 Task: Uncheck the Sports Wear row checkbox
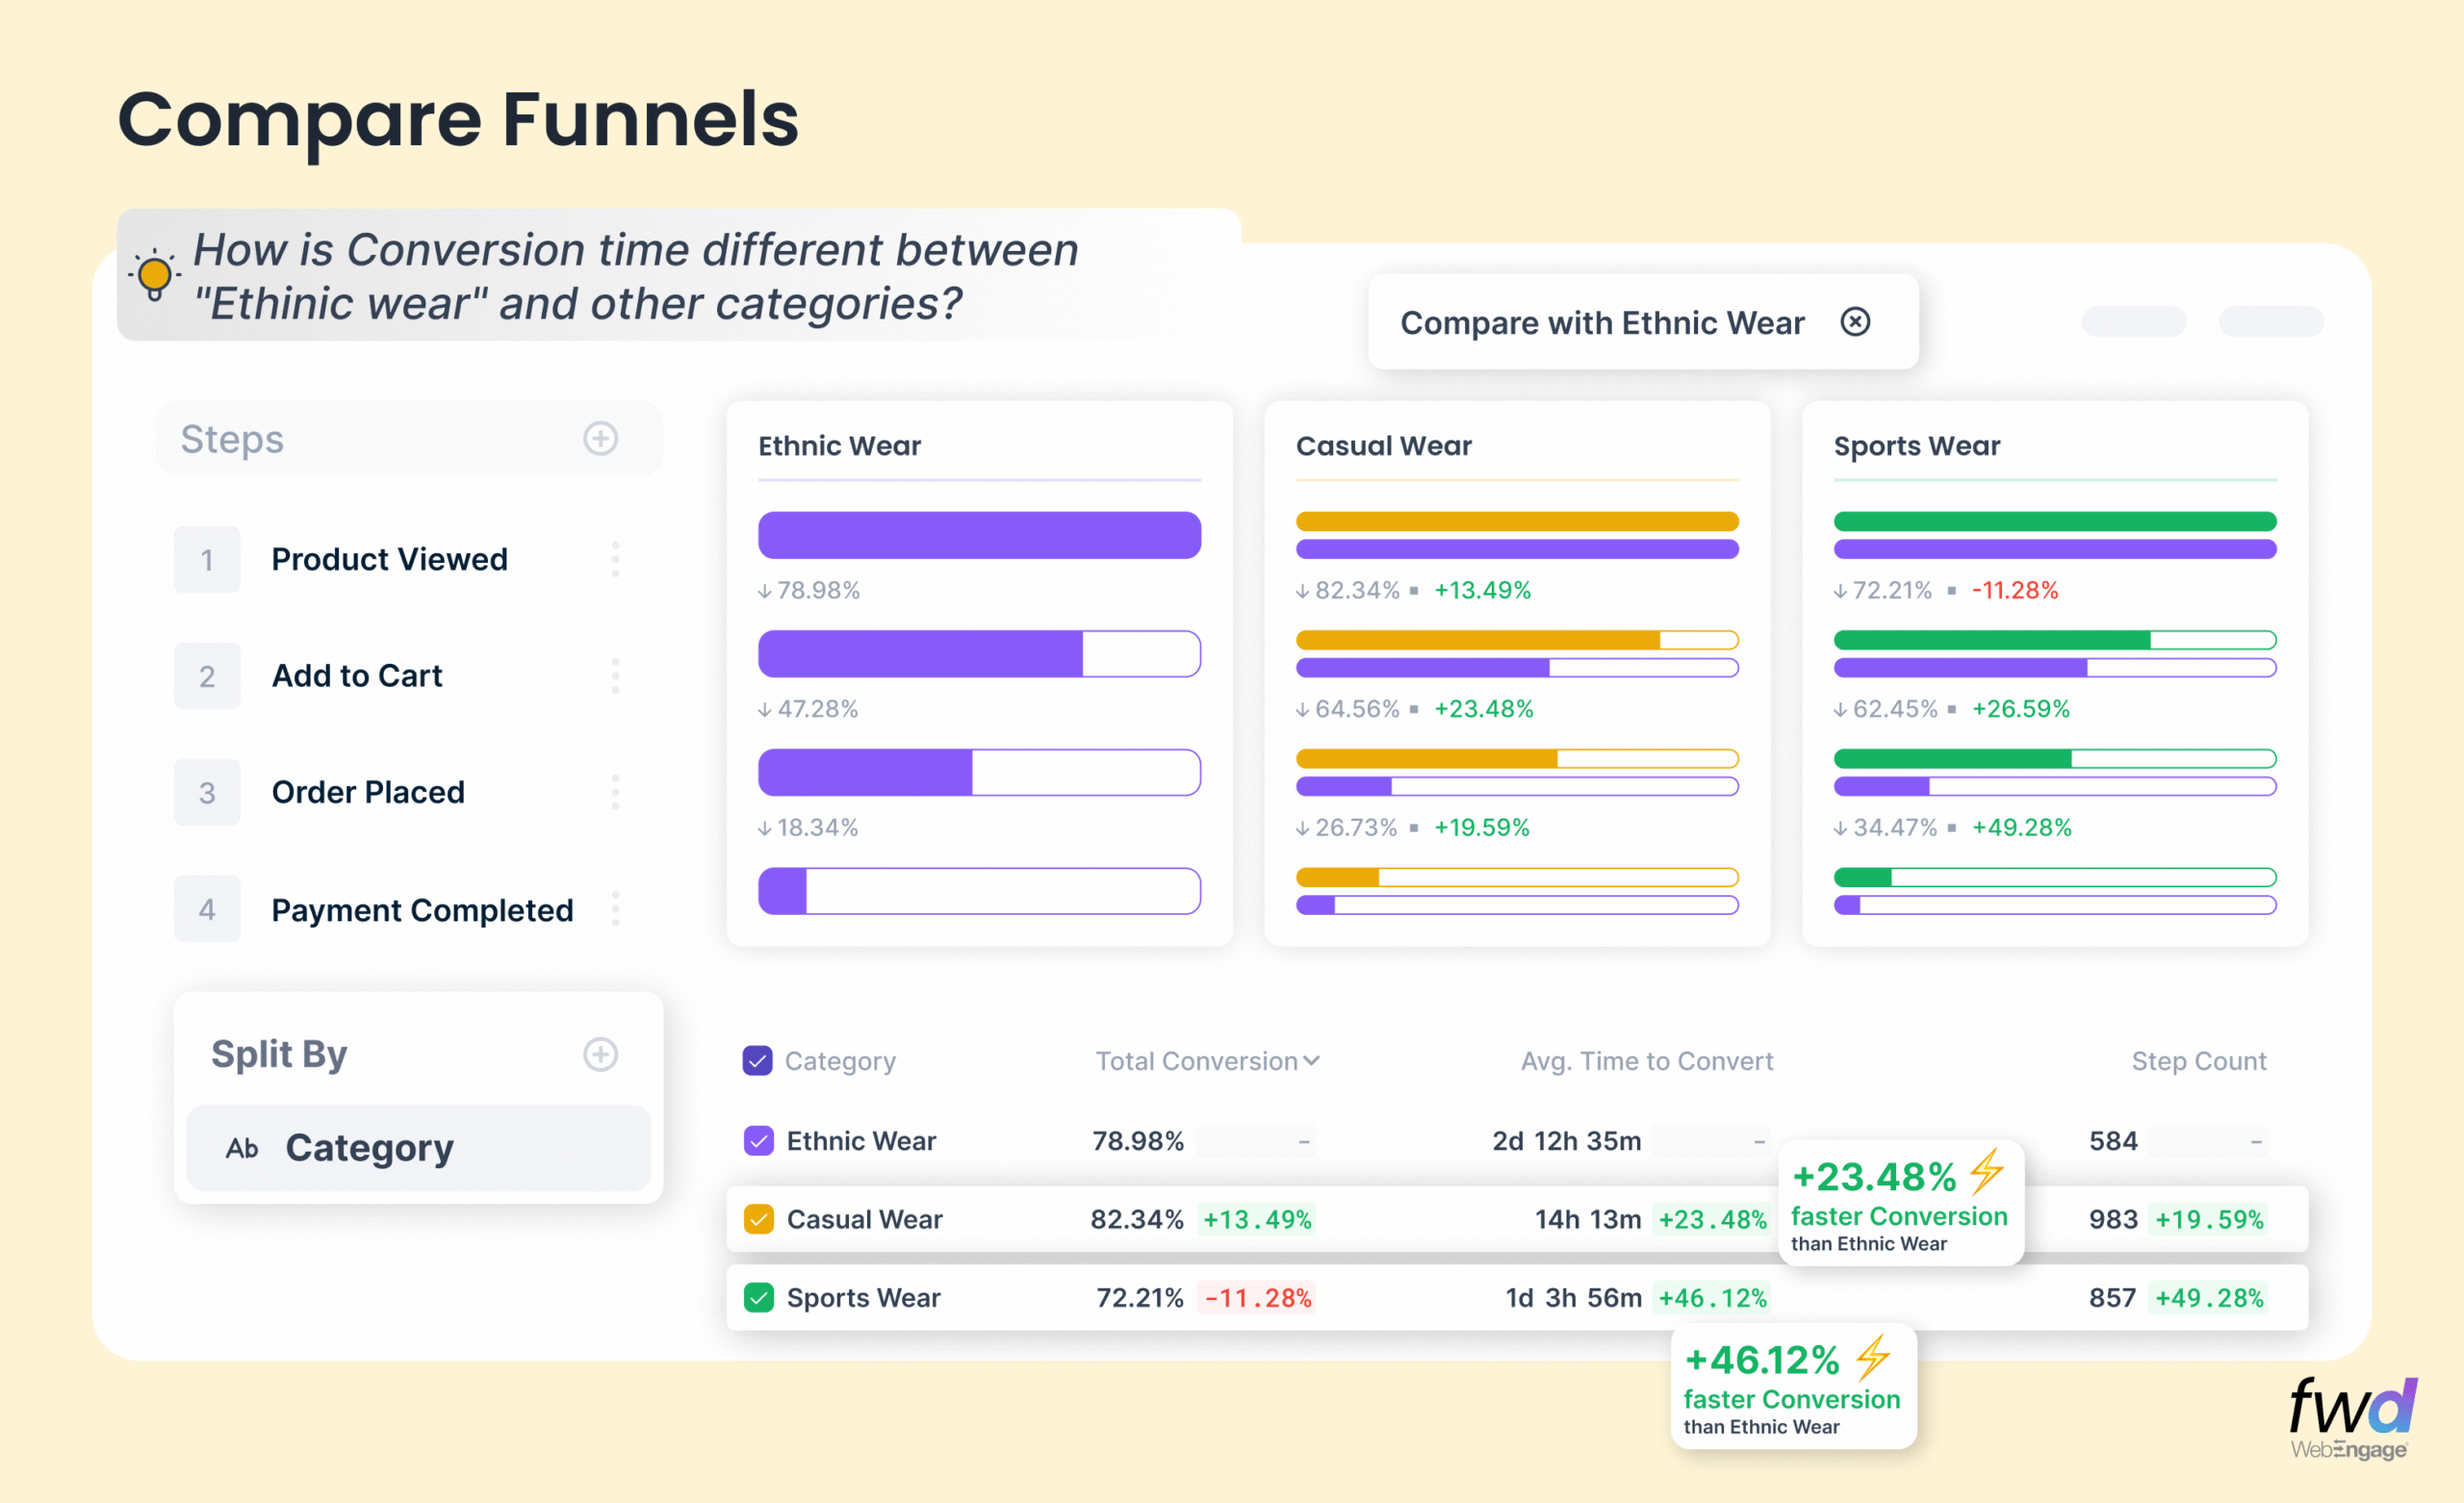pos(758,1297)
